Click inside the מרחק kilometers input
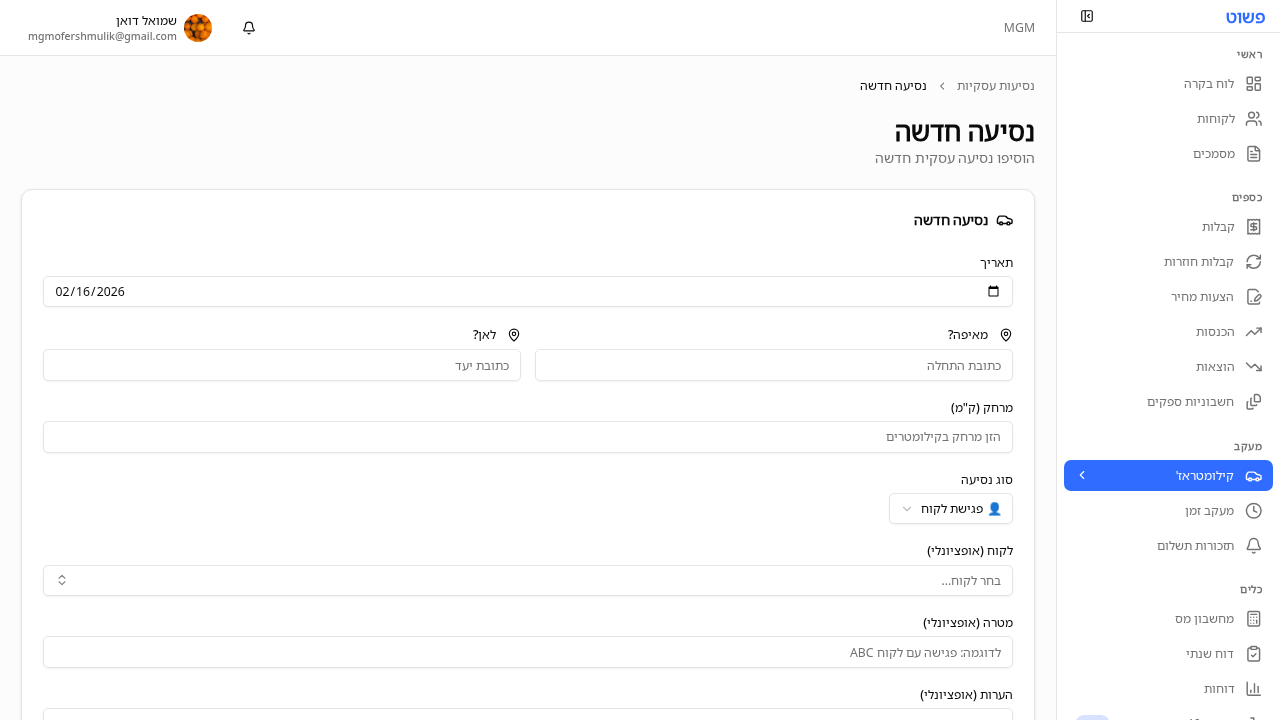The width and height of the screenshot is (1280, 720). tap(528, 437)
